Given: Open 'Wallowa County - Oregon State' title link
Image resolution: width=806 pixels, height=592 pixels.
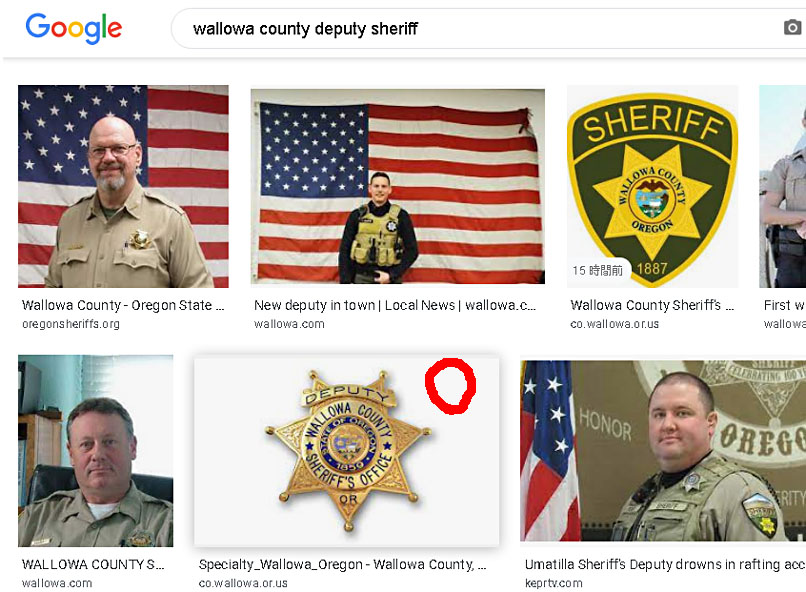Looking at the screenshot, I should pos(123,305).
